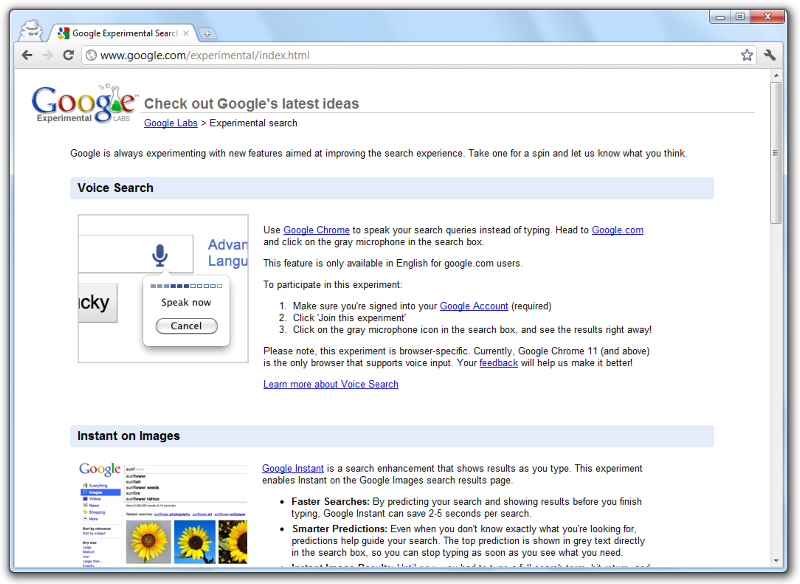The height and width of the screenshot is (584, 800).
Task: Open the Google Instant link
Action: (293, 468)
